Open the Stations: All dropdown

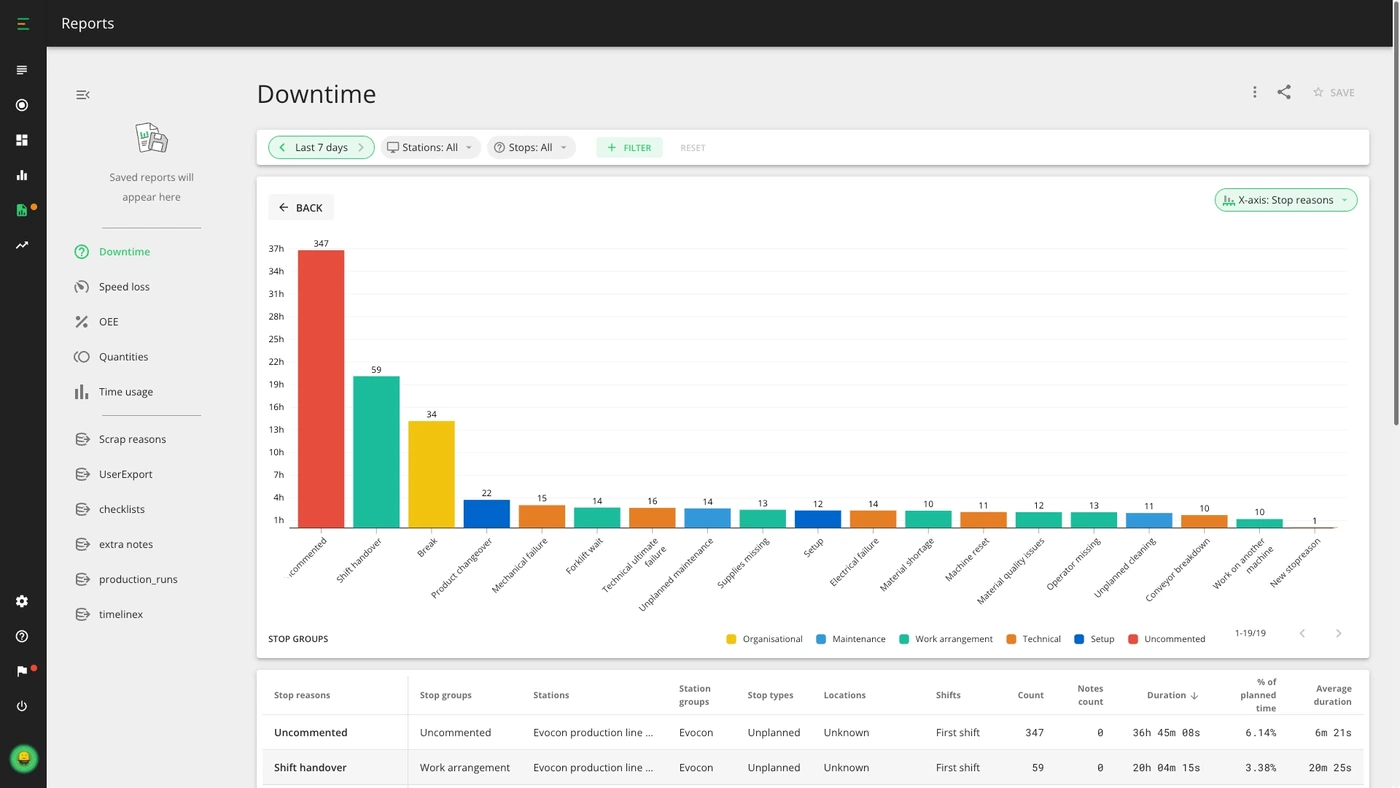pos(430,147)
